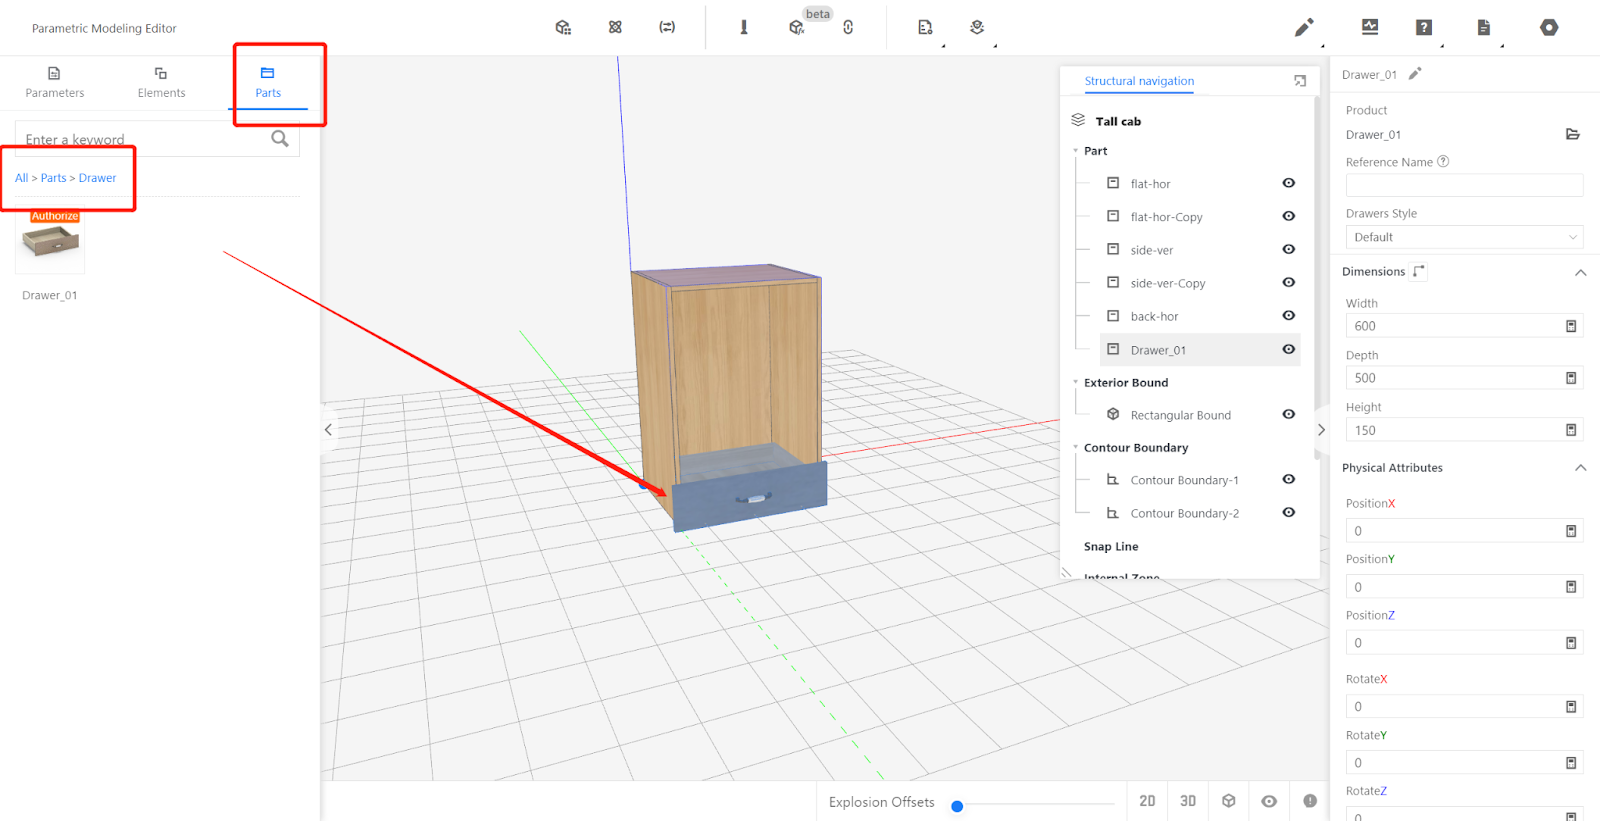Image resolution: width=1600 pixels, height=821 pixels.
Task: Open the Drawers Style dropdown
Action: coord(1464,237)
